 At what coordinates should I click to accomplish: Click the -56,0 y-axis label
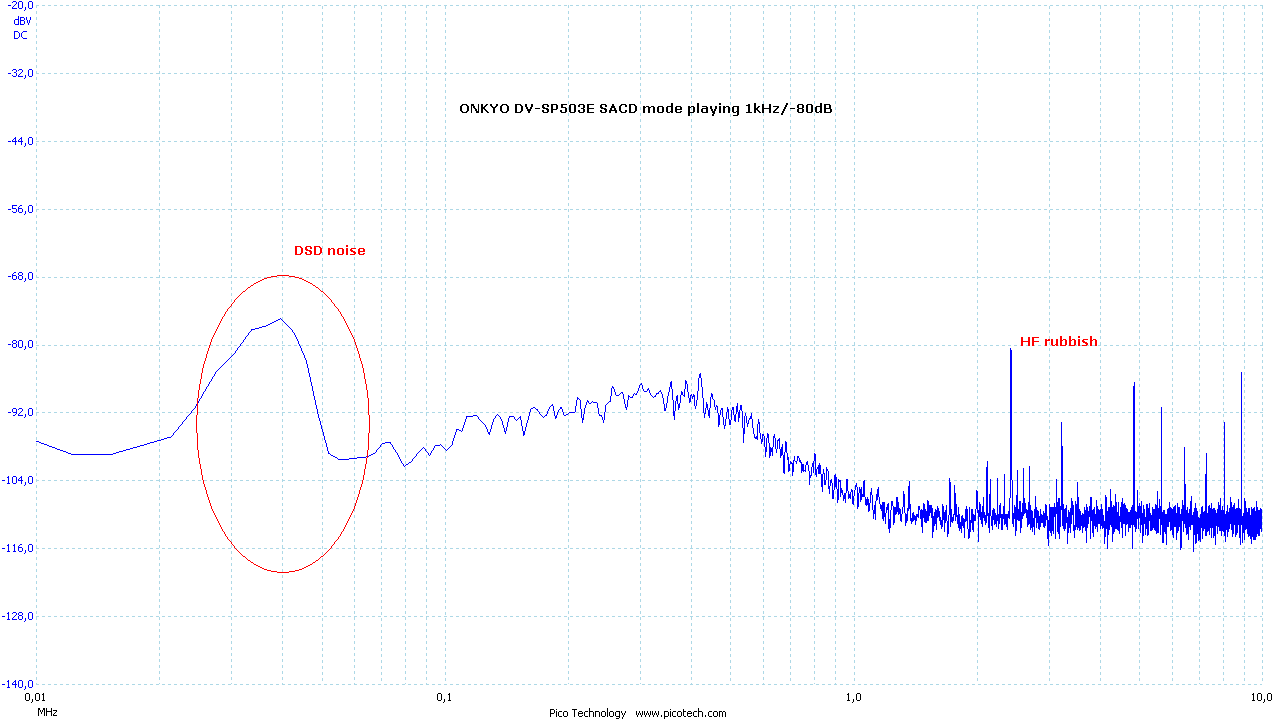(x=20, y=209)
